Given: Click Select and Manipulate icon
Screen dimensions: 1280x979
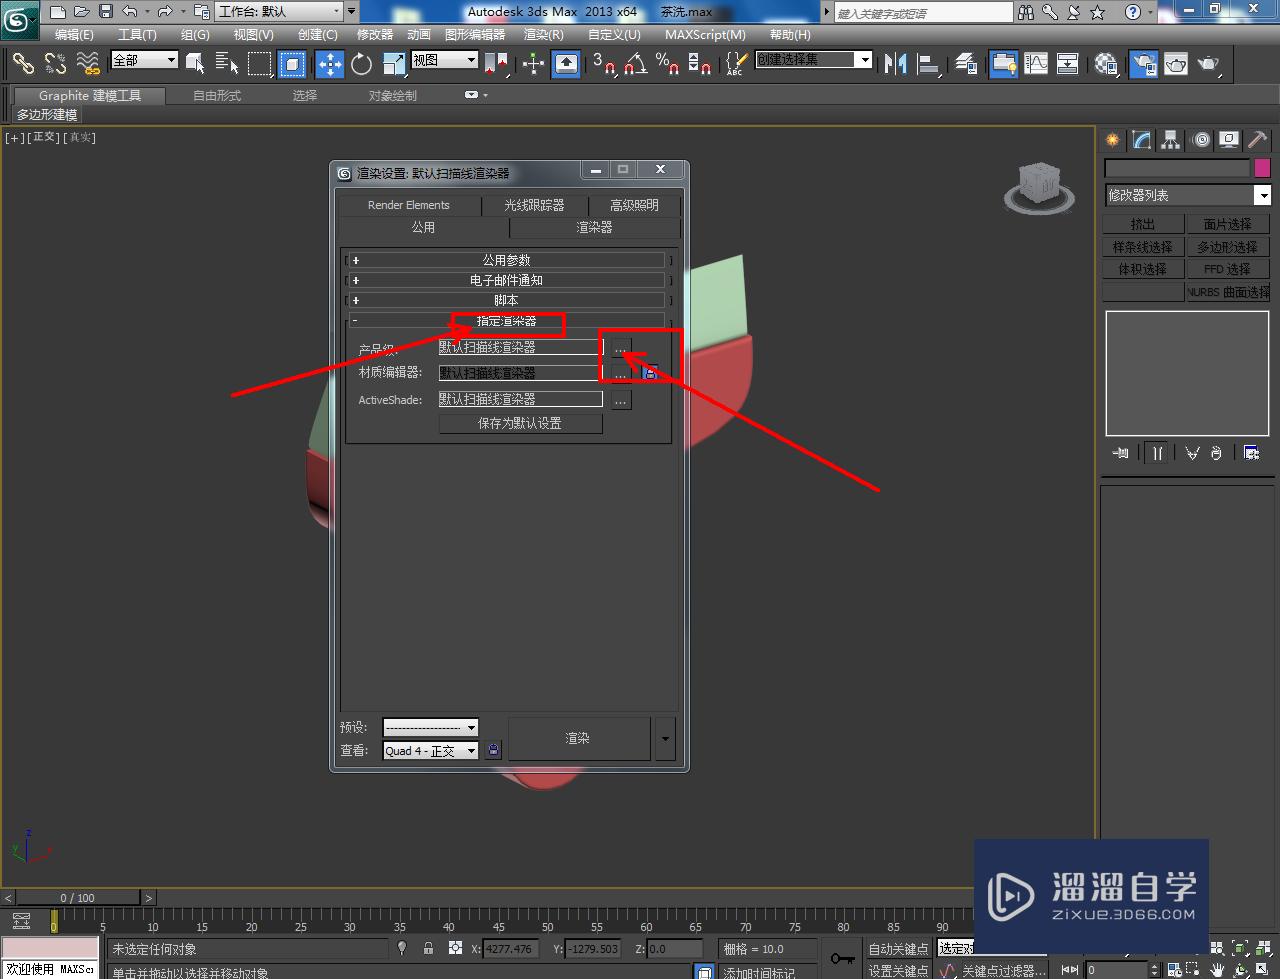Looking at the screenshot, I should 533,64.
